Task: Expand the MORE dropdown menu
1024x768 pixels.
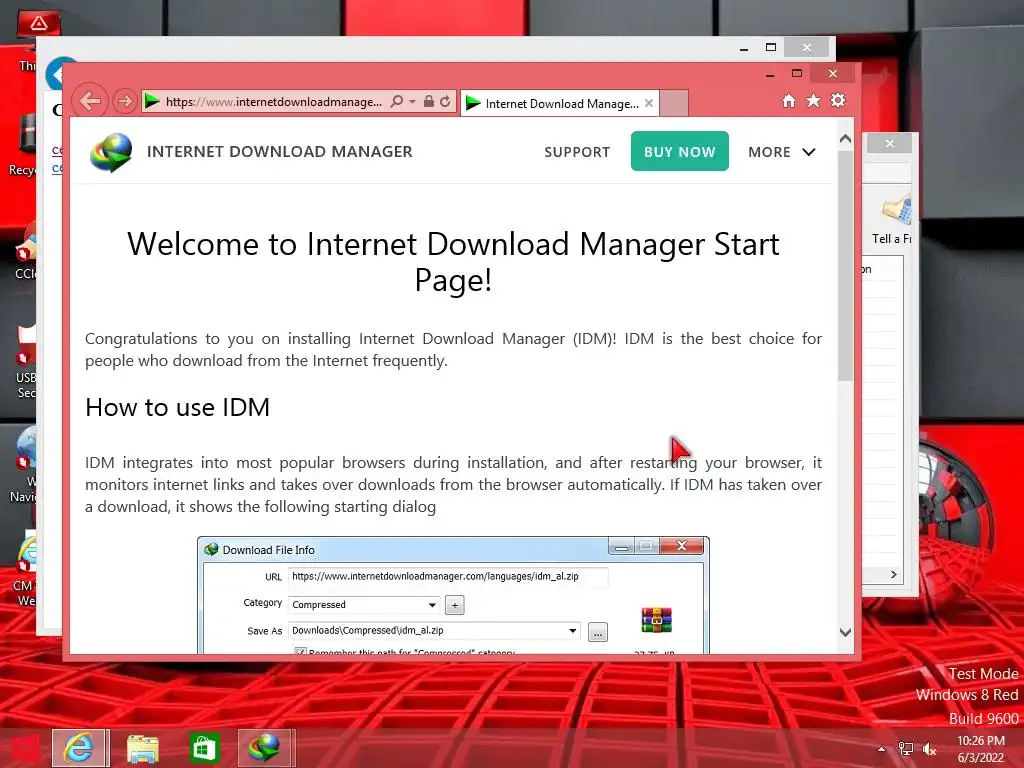Action: tap(782, 152)
